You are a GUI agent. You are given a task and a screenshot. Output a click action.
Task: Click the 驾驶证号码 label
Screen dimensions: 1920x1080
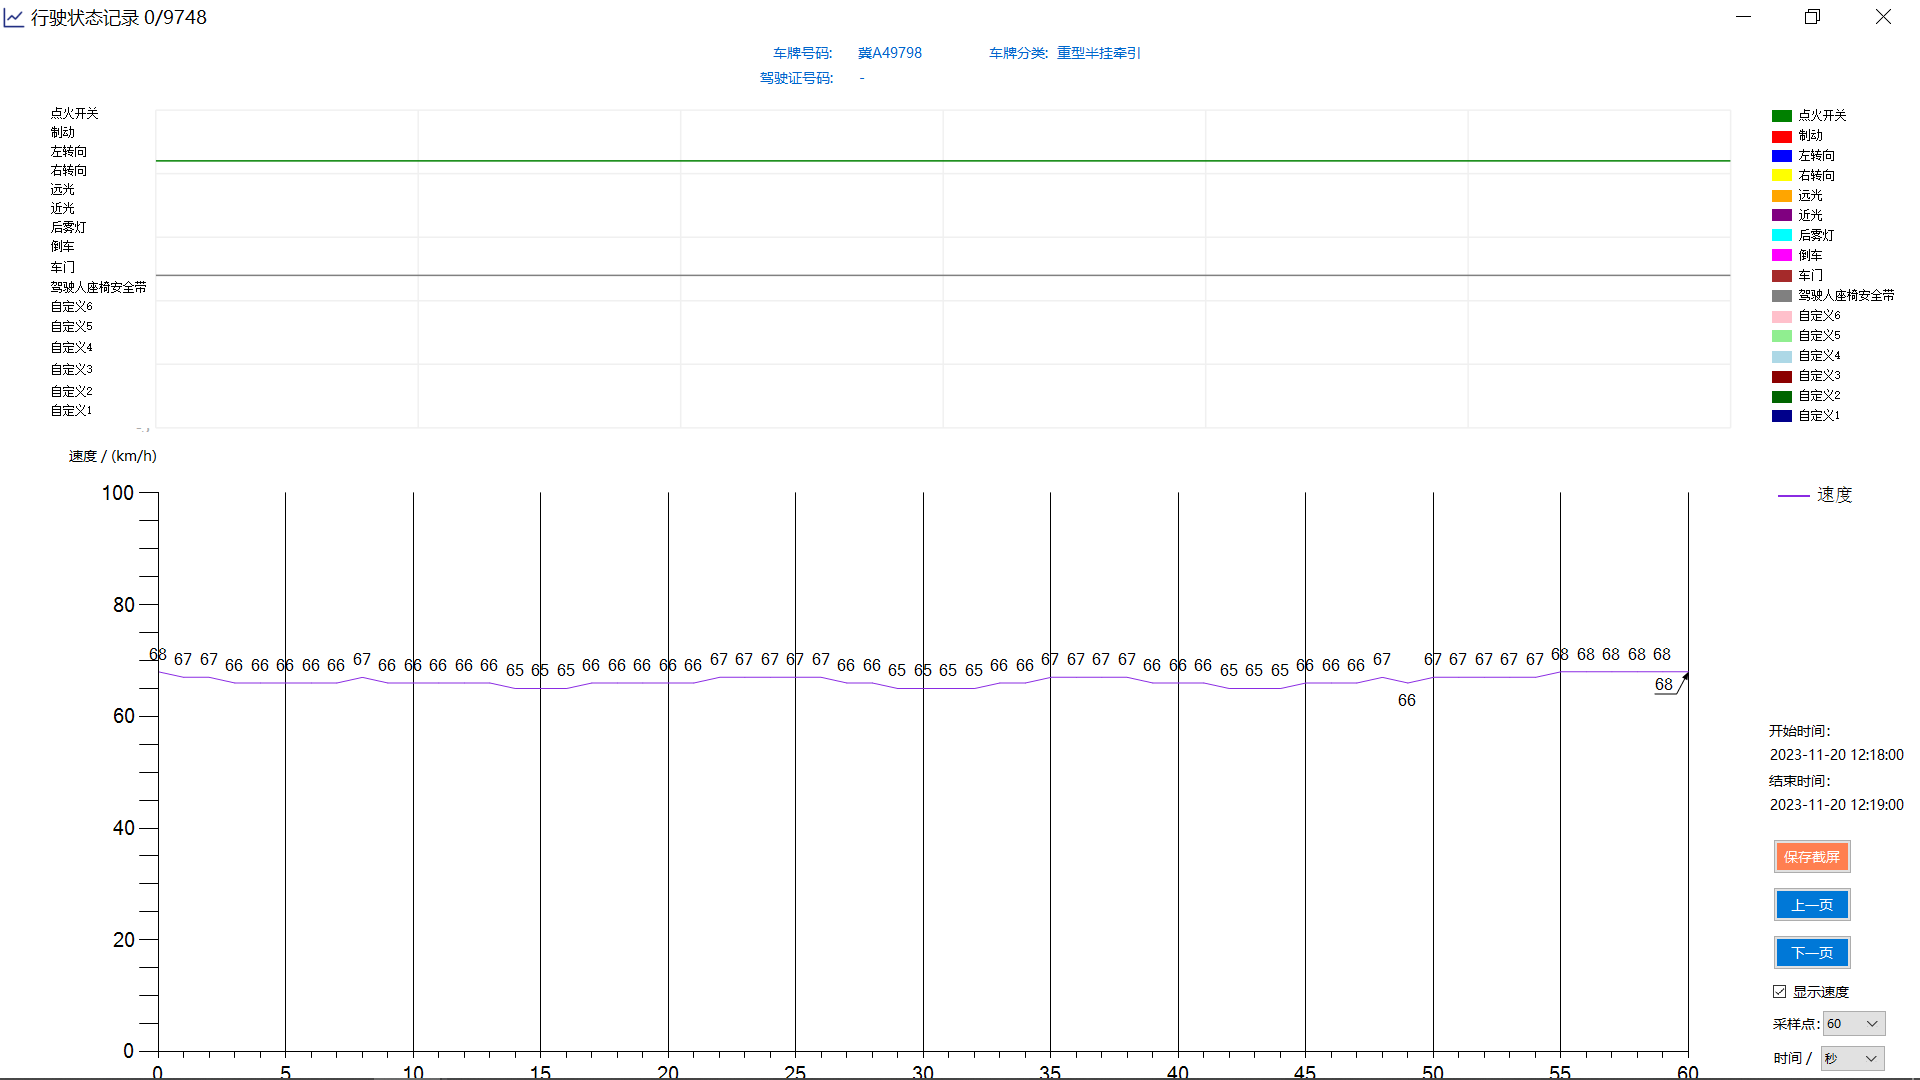796,78
